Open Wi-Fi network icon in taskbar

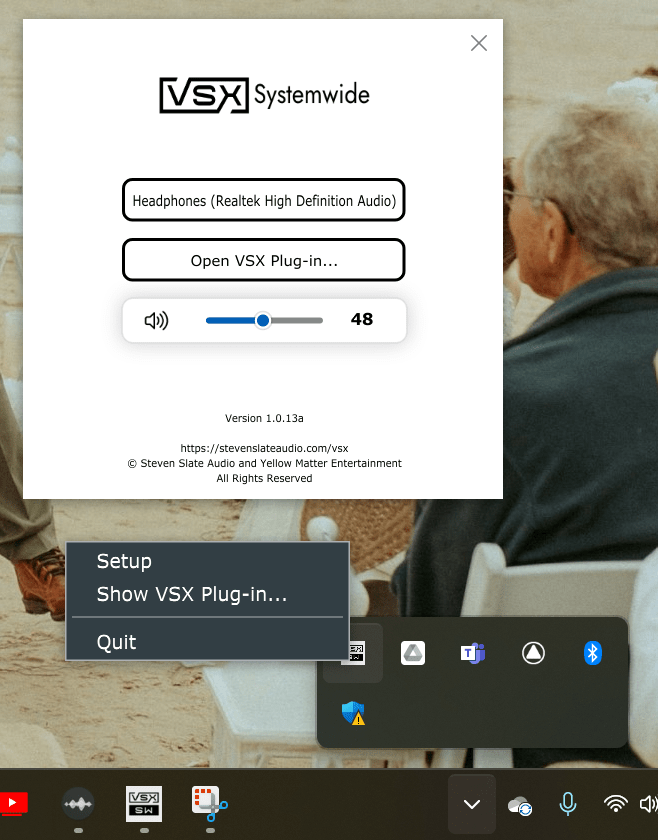pos(615,804)
